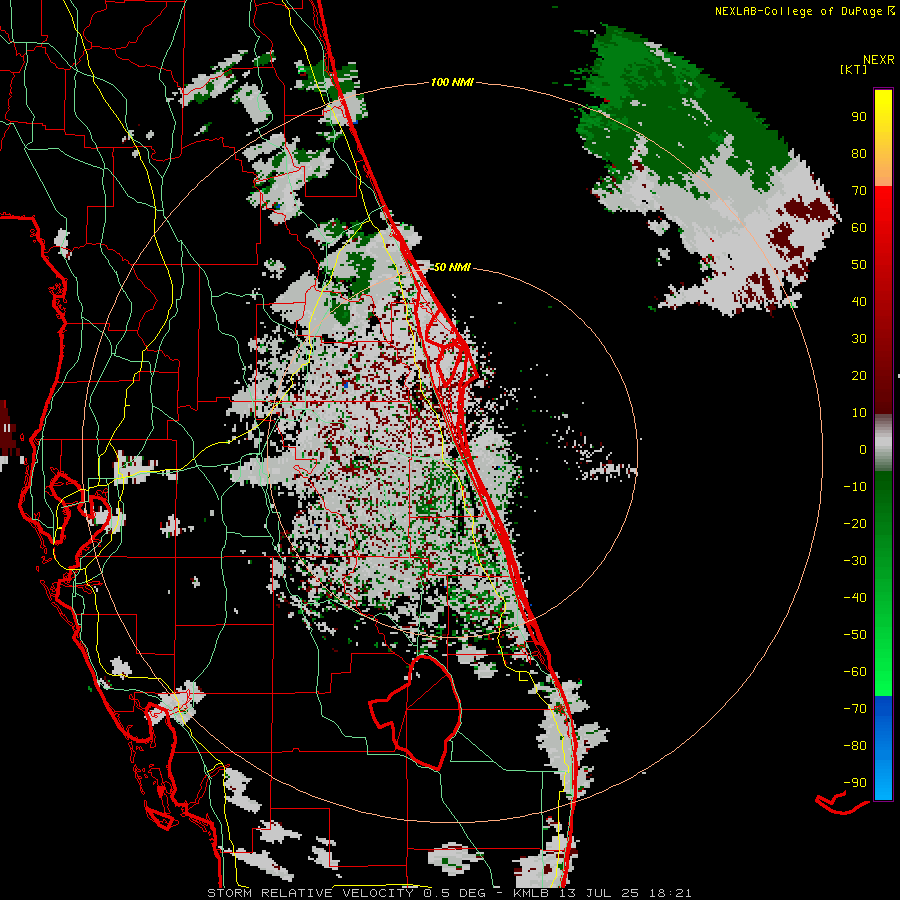The height and width of the screenshot is (900, 900).
Task: Click the 70 knot scale label
Action: (x=859, y=191)
